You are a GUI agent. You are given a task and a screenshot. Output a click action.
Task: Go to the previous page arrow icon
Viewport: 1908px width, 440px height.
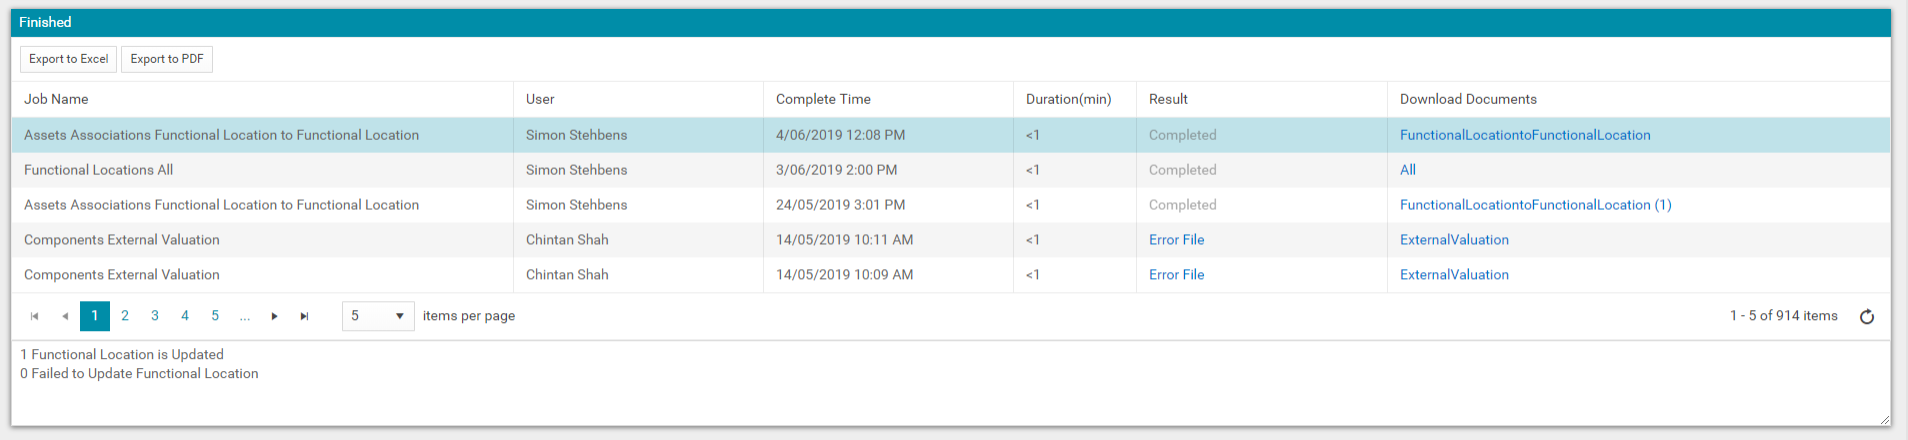click(65, 316)
